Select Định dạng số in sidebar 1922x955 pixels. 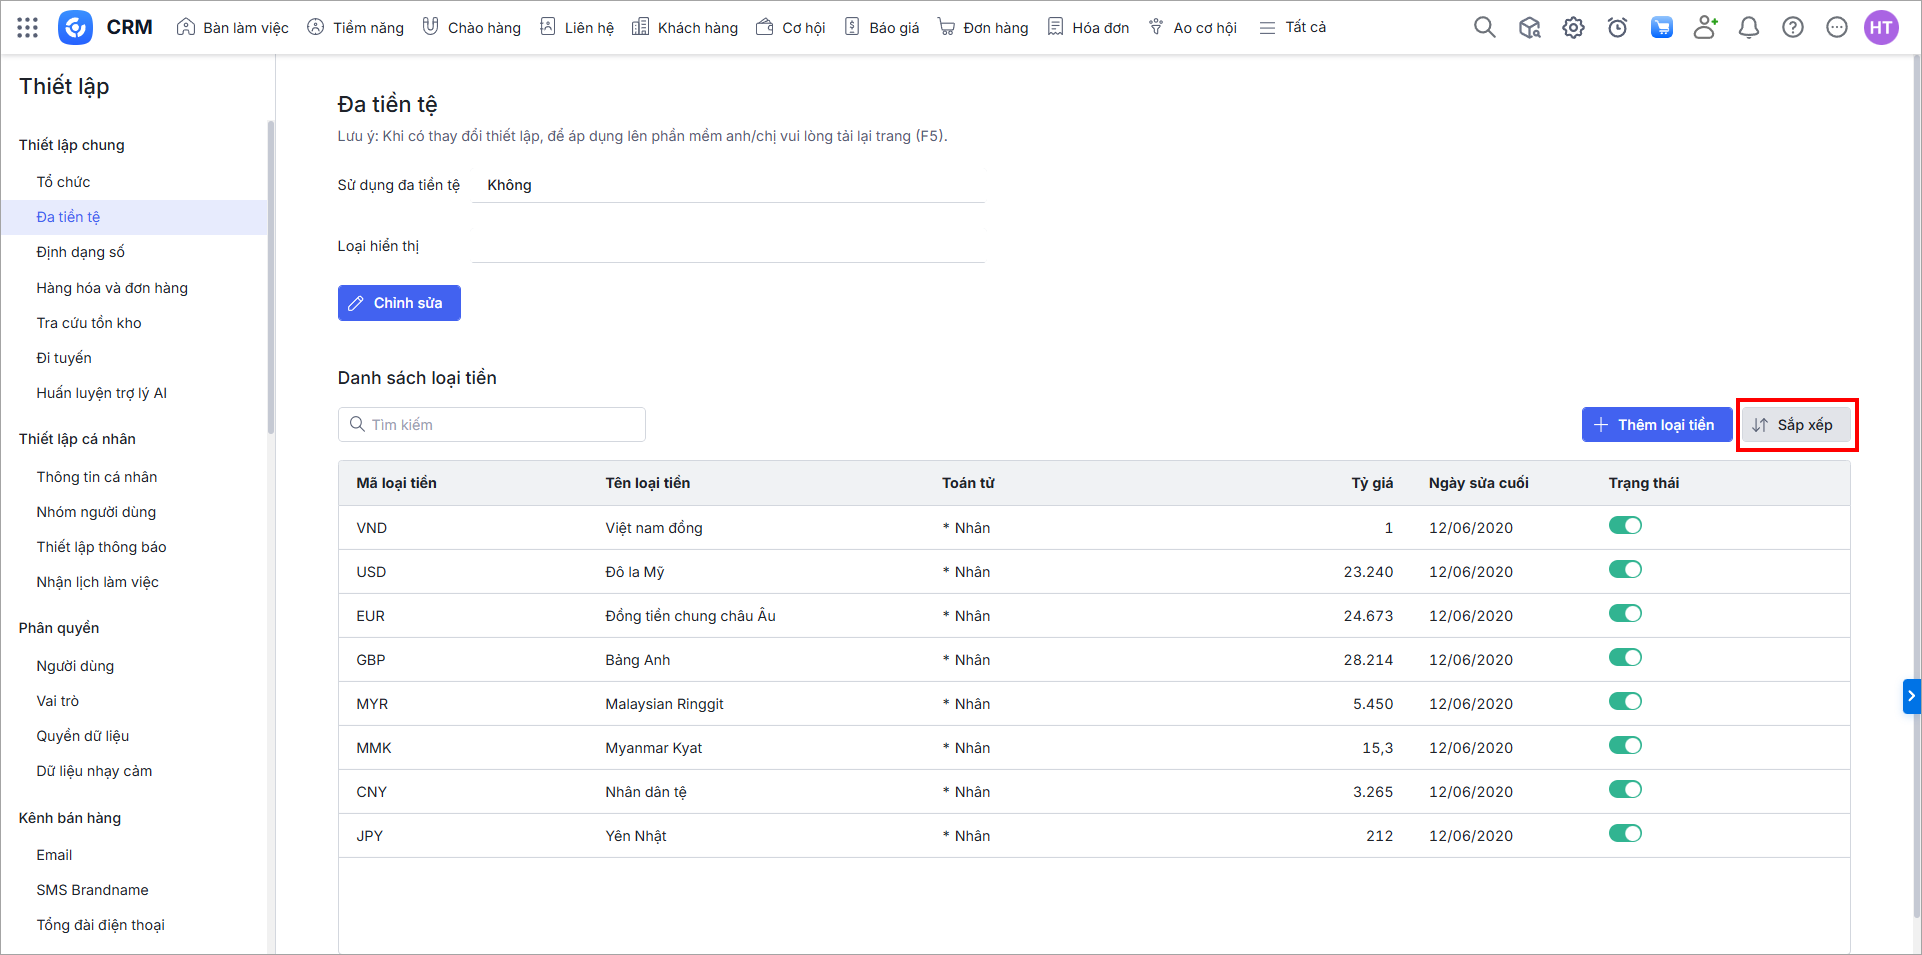(x=81, y=252)
